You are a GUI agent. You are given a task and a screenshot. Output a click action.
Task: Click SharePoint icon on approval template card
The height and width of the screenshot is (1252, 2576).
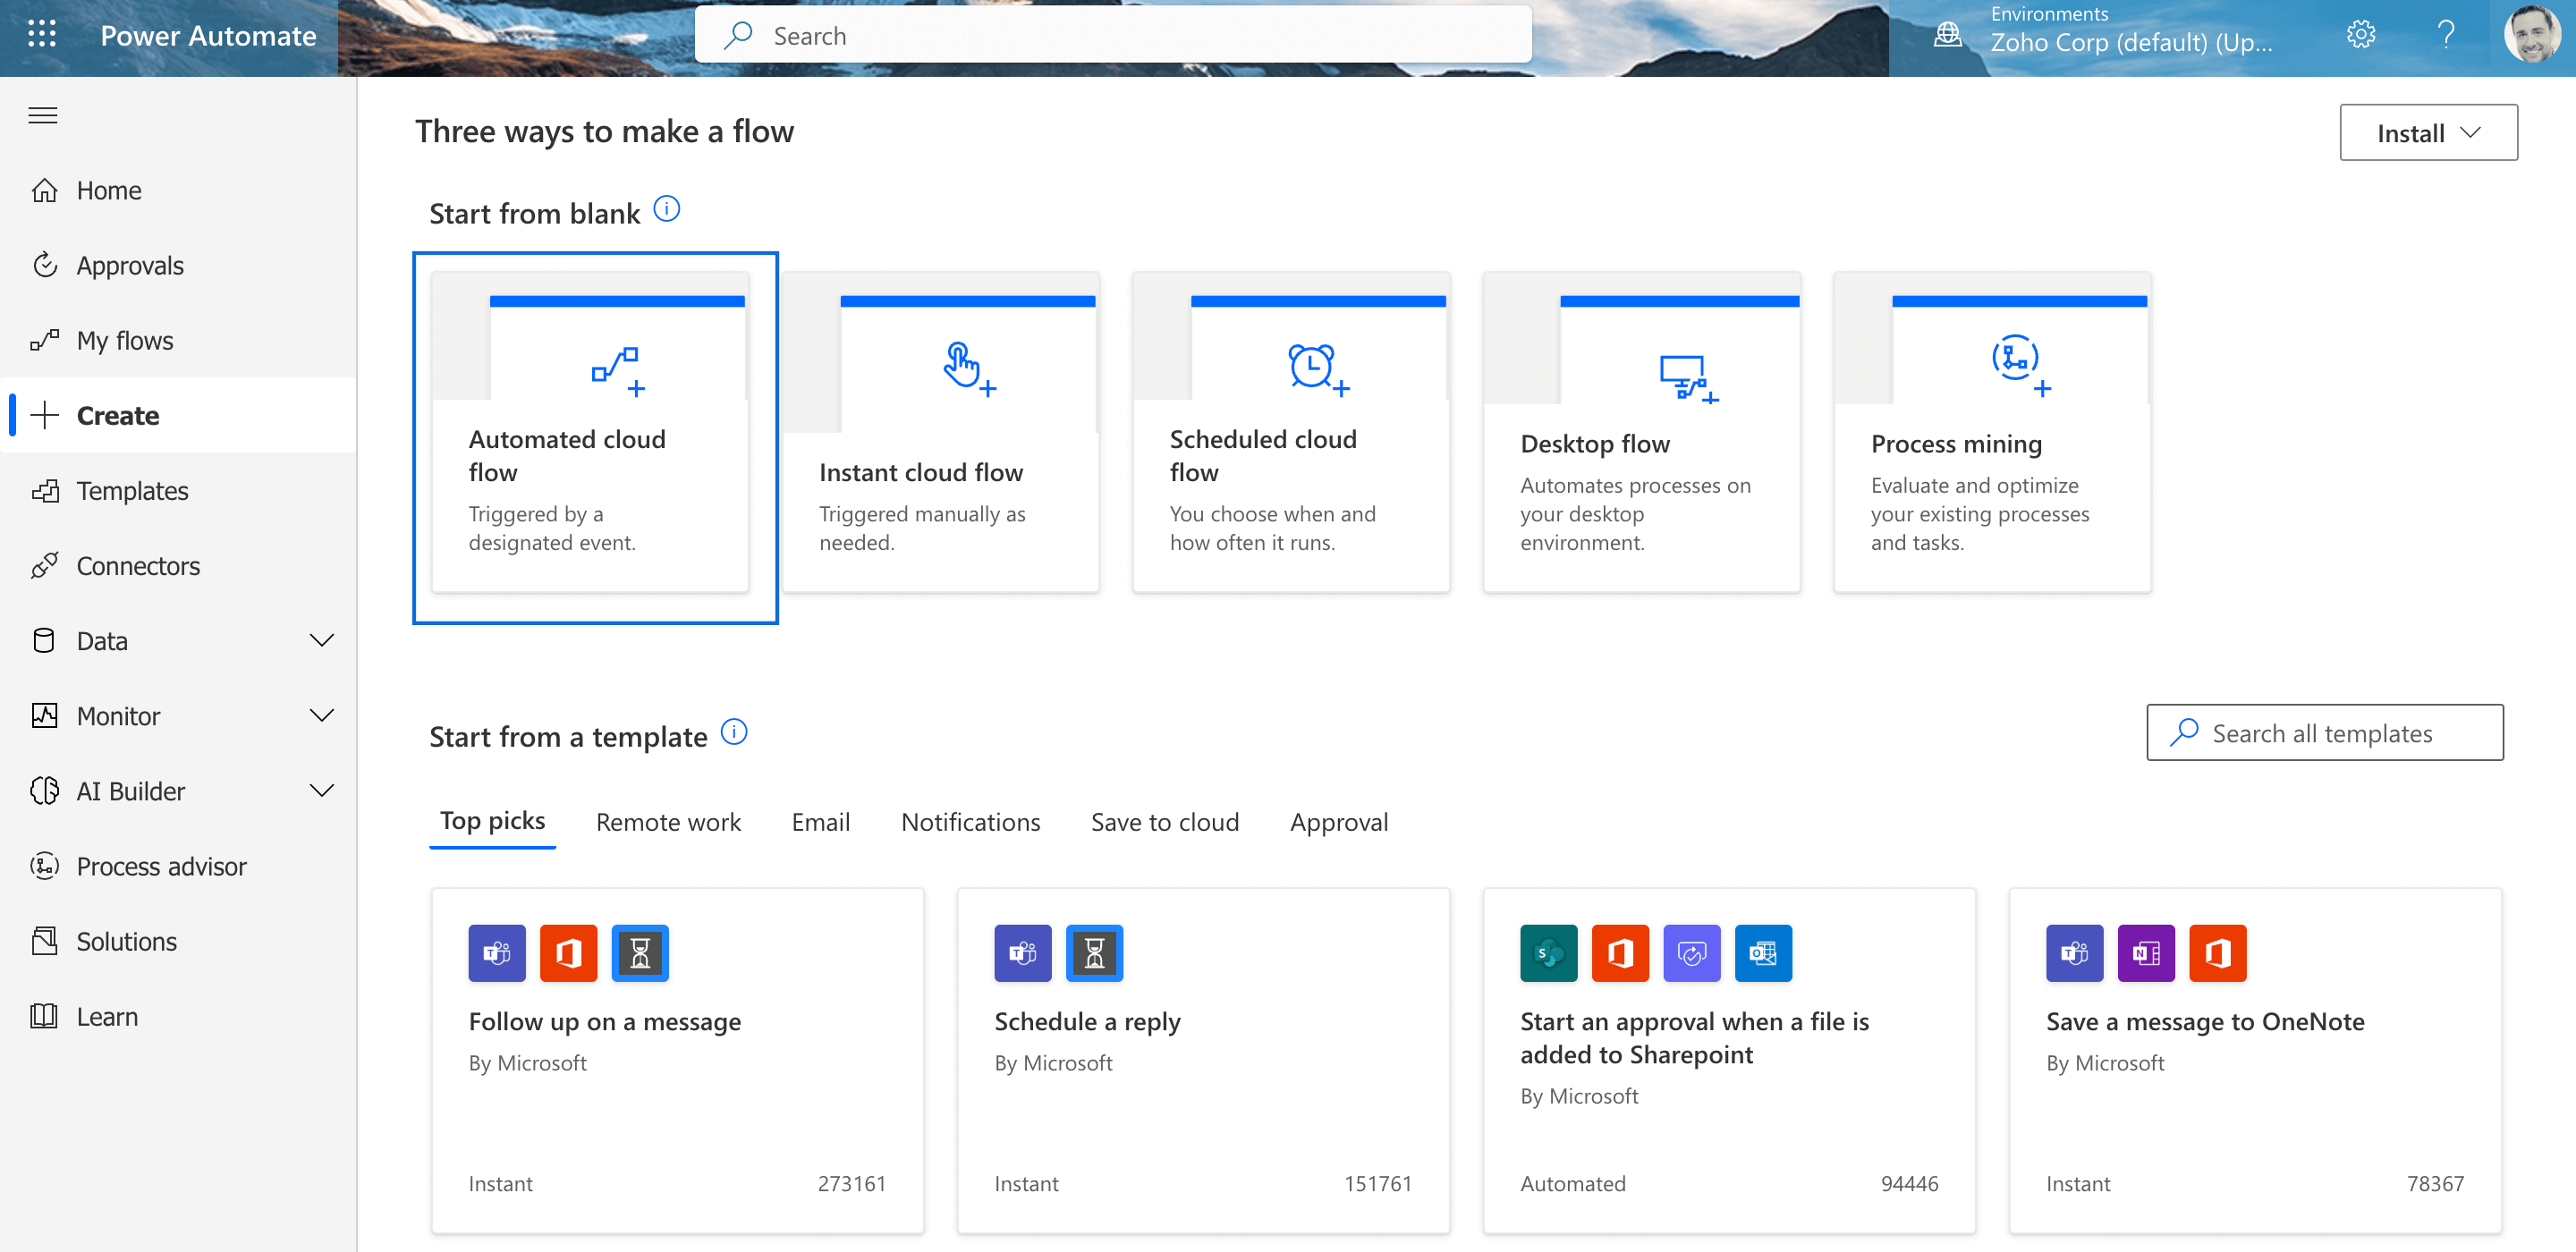pyautogui.click(x=1549, y=953)
